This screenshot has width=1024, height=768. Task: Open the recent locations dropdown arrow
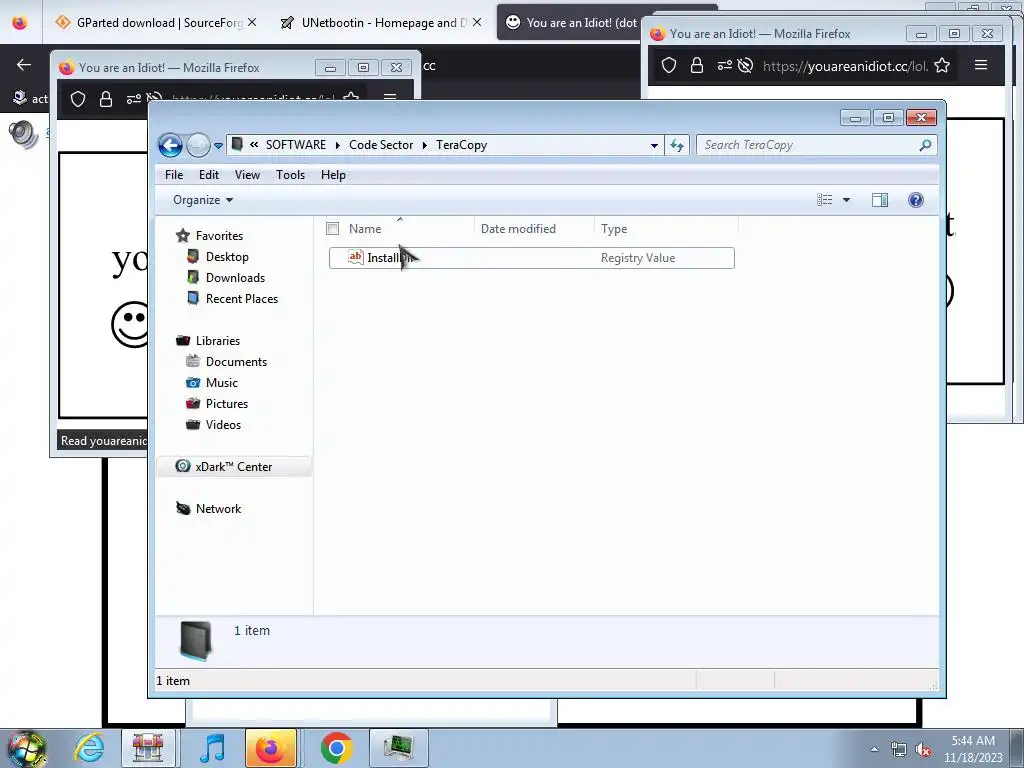coord(218,146)
